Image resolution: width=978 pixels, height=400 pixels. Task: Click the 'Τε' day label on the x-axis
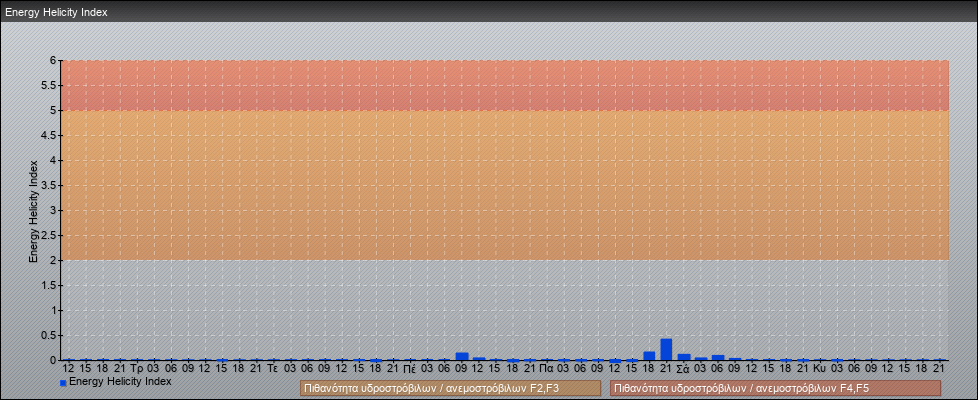click(x=273, y=369)
